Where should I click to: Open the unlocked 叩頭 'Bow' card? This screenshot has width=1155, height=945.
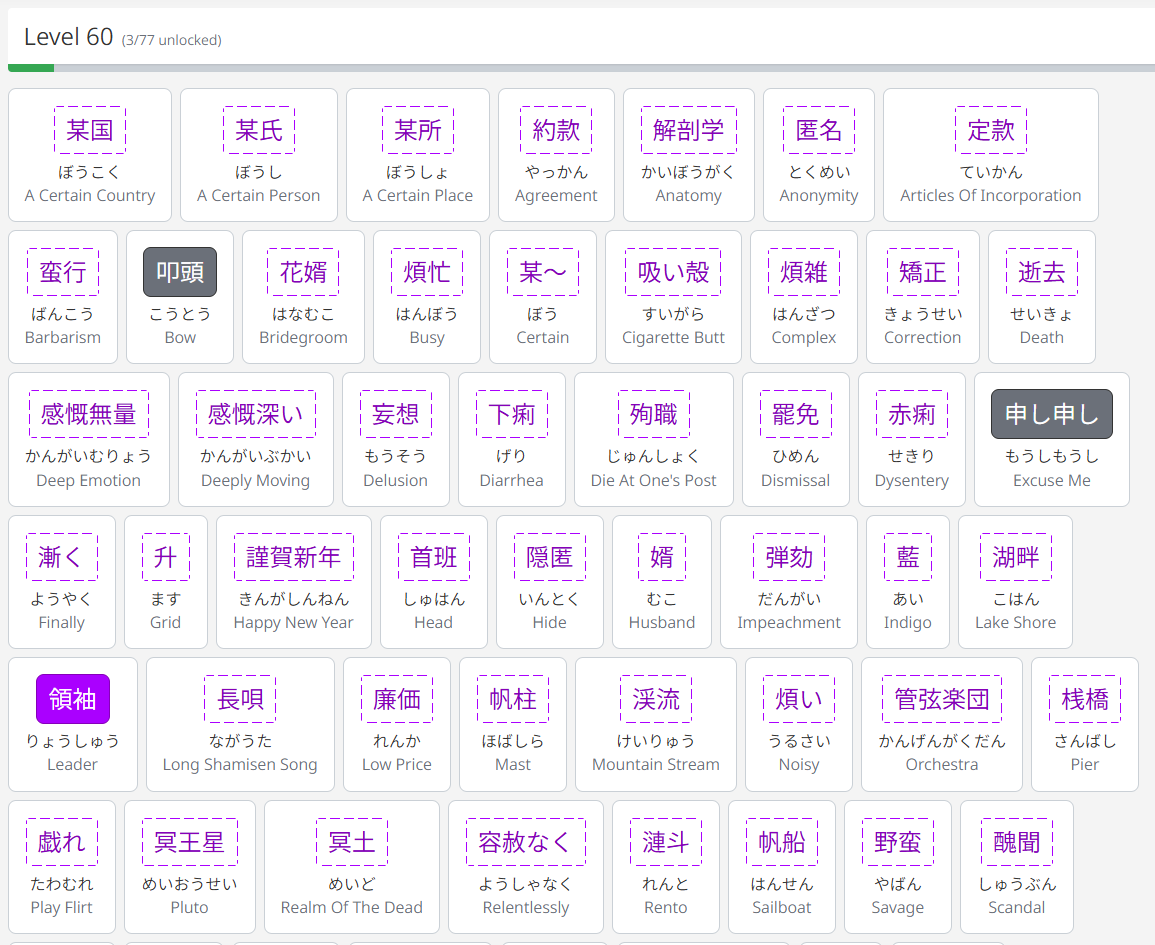[x=180, y=297]
